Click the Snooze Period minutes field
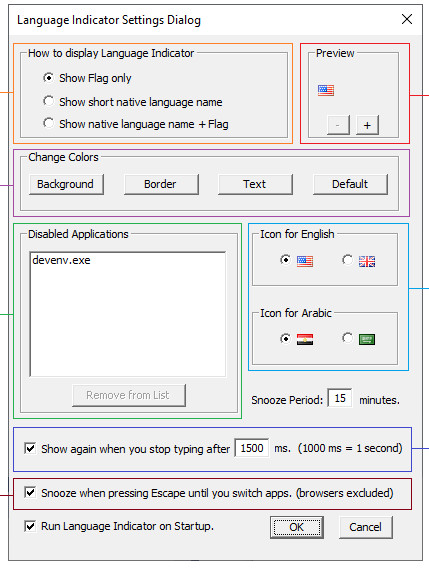The image size is (429, 568). pos(340,398)
